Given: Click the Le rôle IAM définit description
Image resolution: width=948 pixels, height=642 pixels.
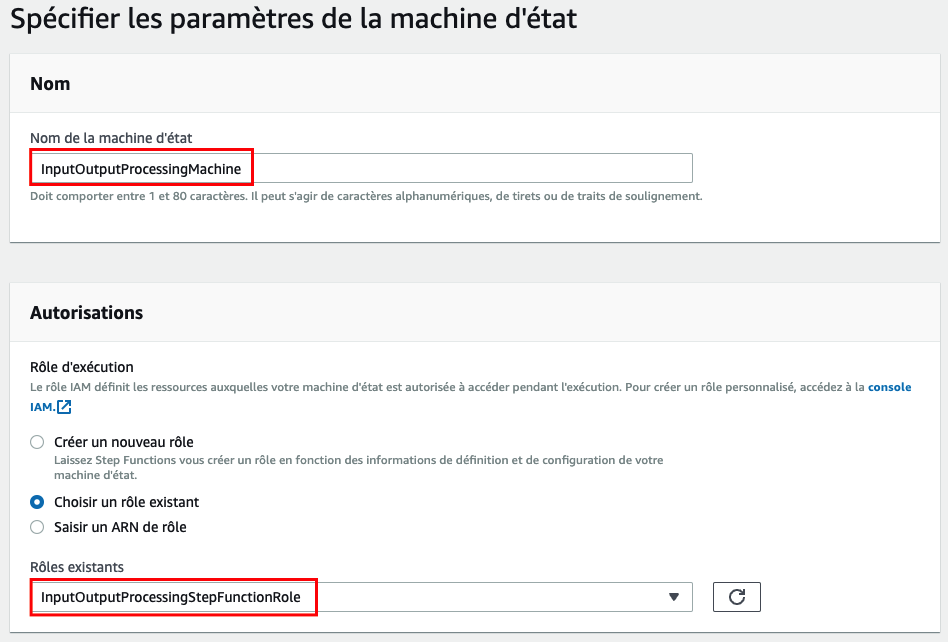Looking at the screenshot, I should pos(447,387).
